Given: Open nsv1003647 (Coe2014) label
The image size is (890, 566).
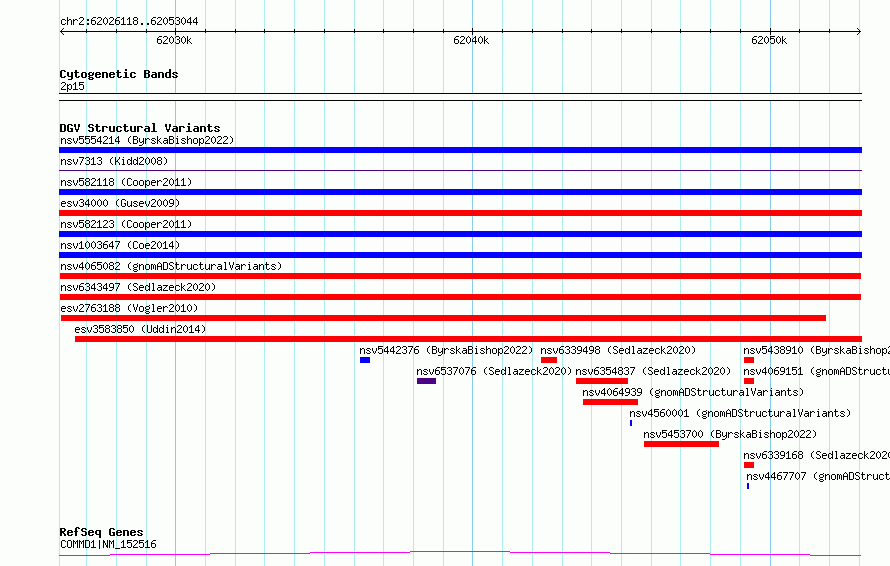Looking at the screenshot, I should click(x=120, y=245).
